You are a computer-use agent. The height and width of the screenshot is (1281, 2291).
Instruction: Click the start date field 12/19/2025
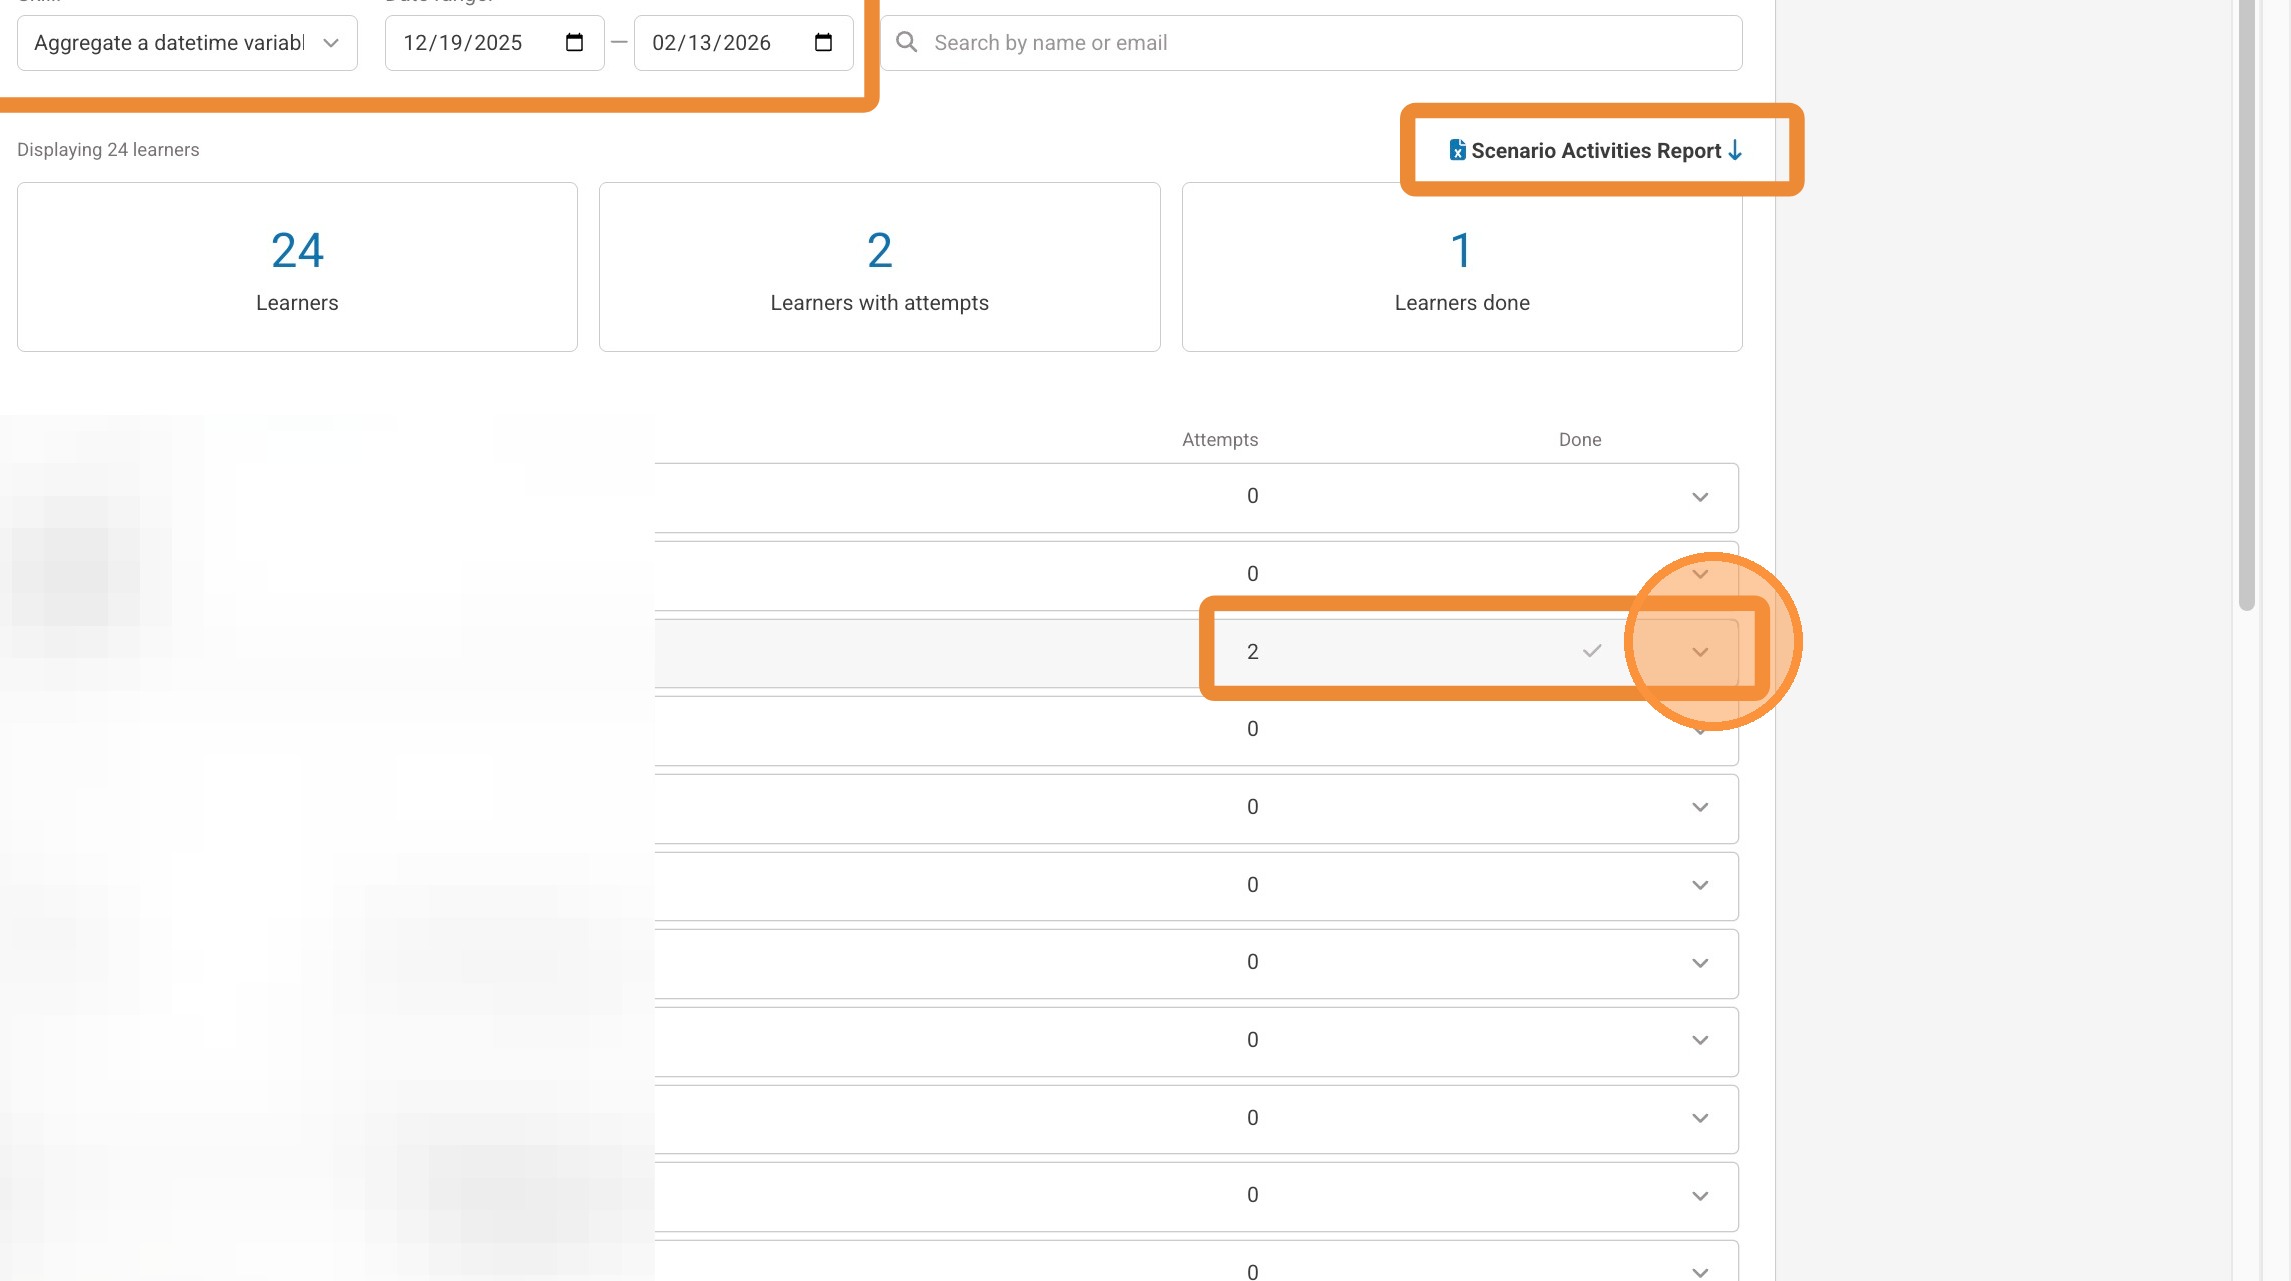463,43
